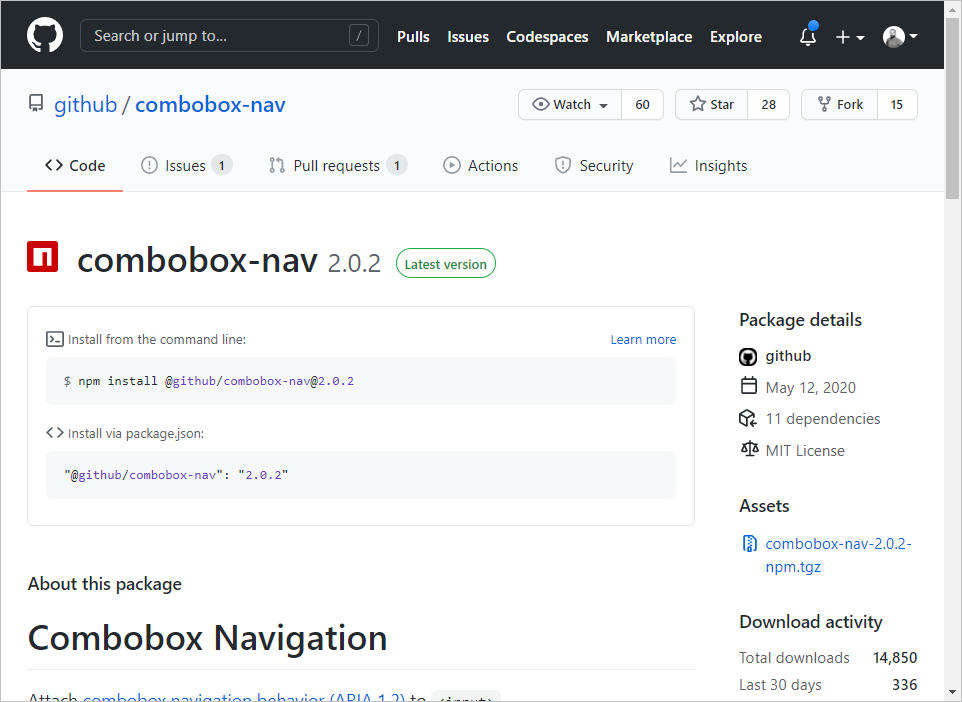The image size is (962, 702).
Task: Open the Marketplace menu item
Action: point(648,37)
